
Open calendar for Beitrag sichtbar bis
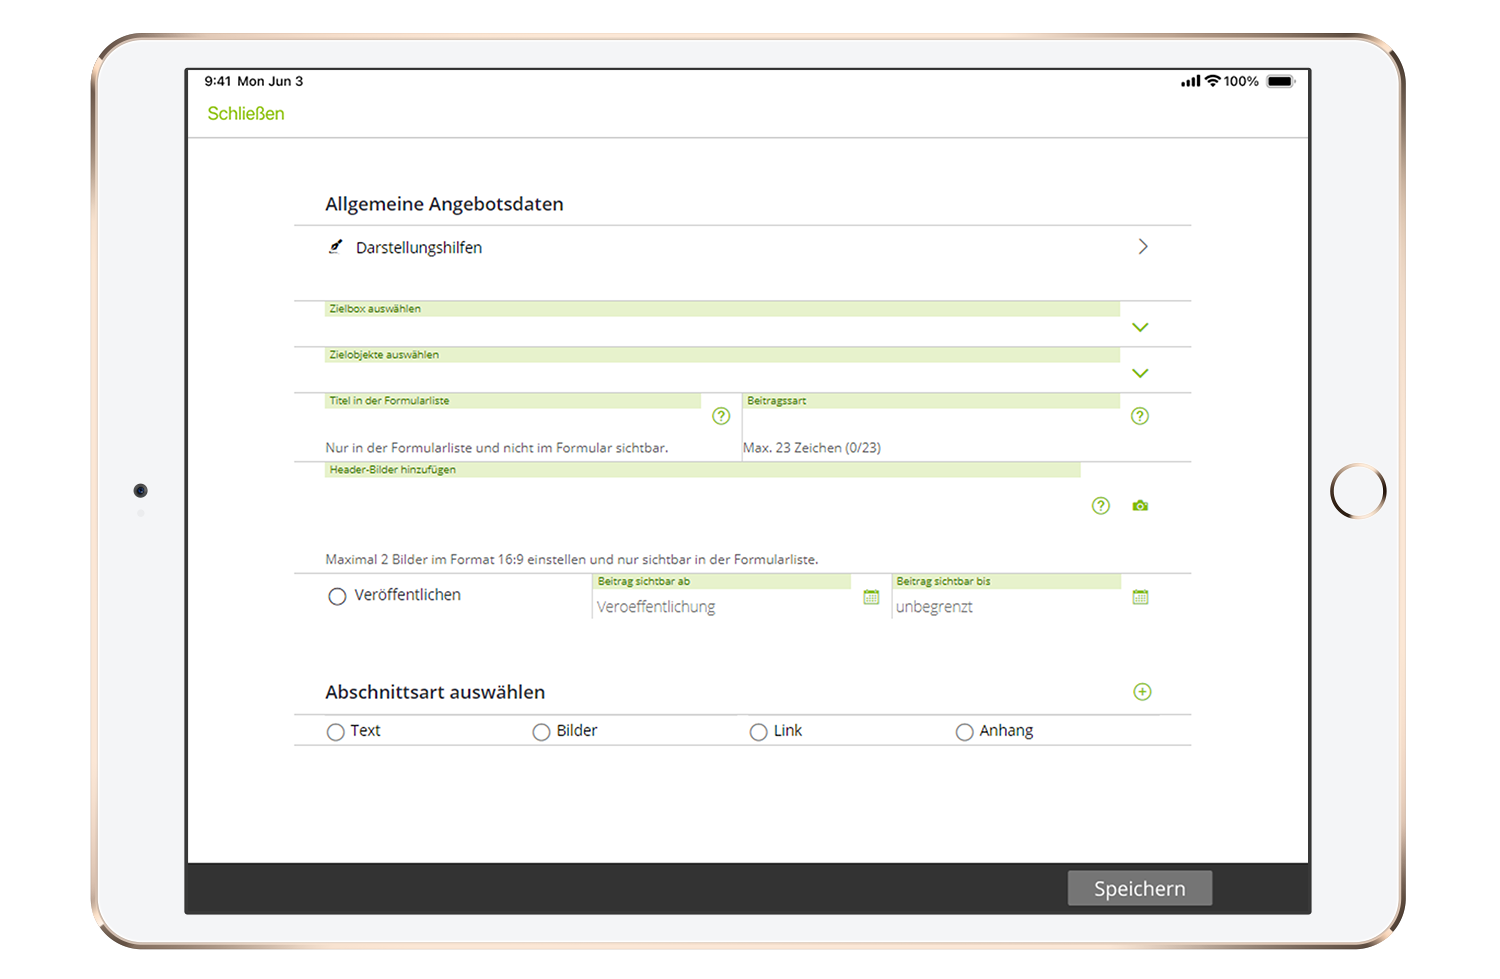[1140, 597]
